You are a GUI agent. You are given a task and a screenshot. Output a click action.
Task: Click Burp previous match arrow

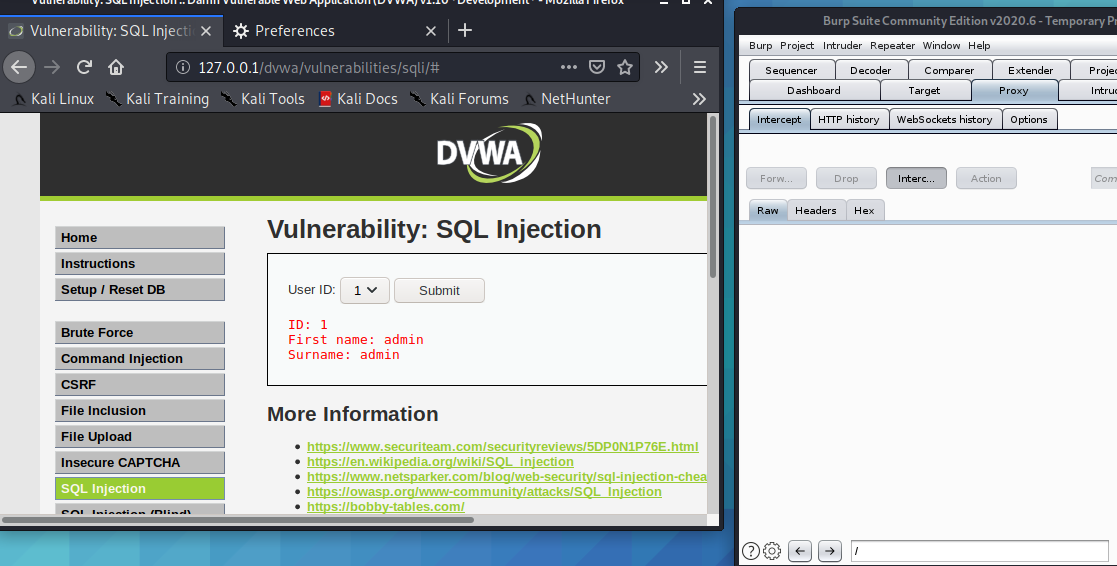click(800, 551)
